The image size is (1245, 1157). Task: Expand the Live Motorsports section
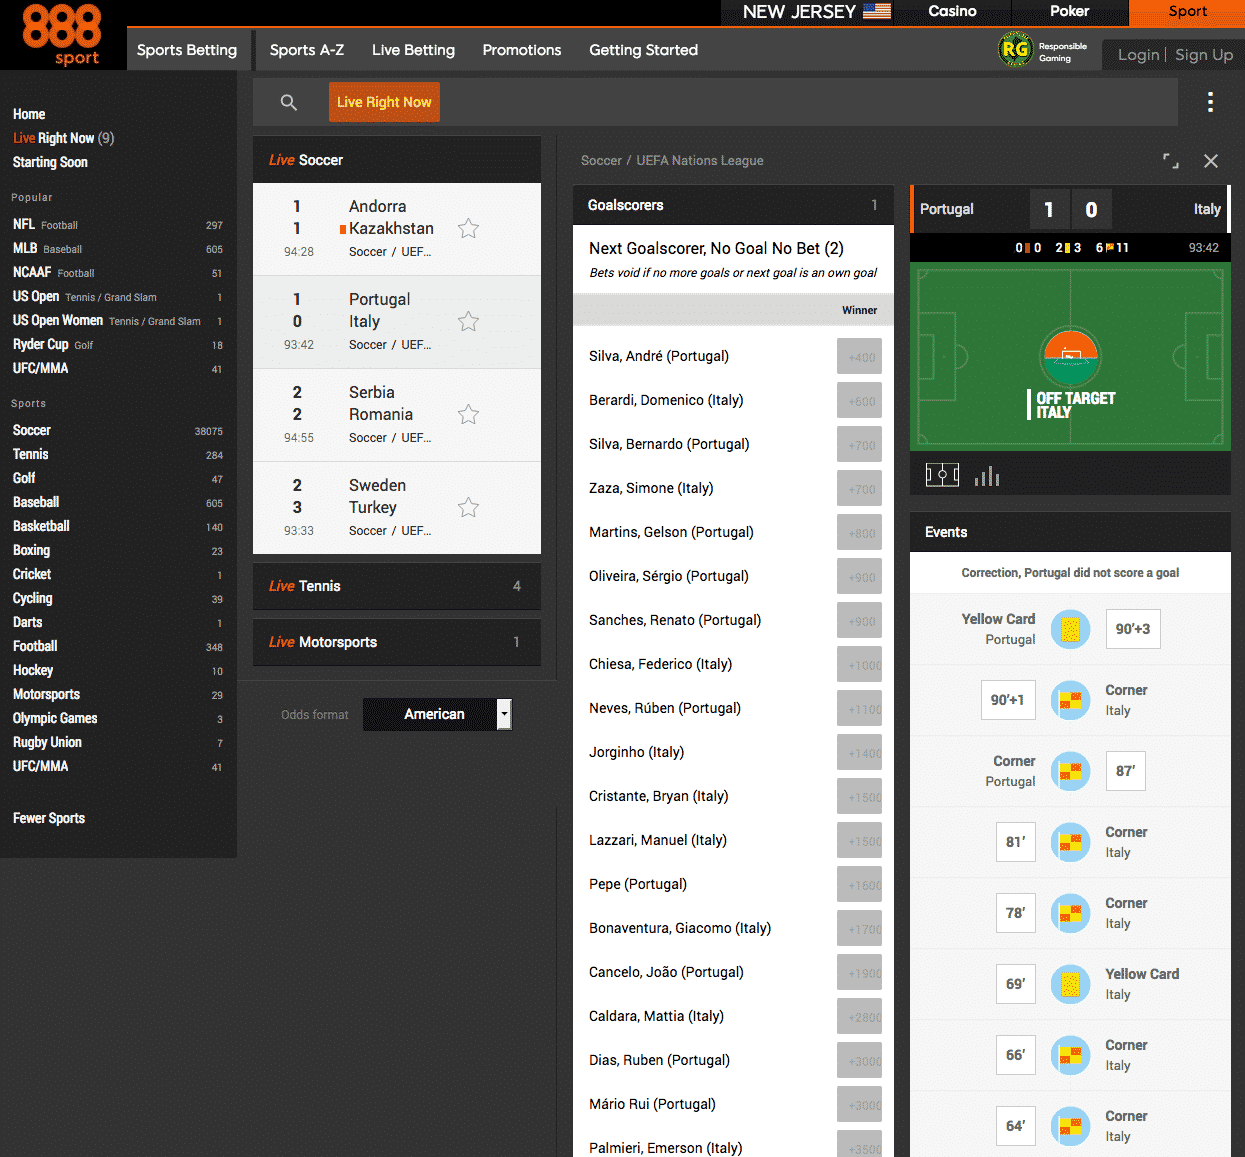[x=397, y=642]
